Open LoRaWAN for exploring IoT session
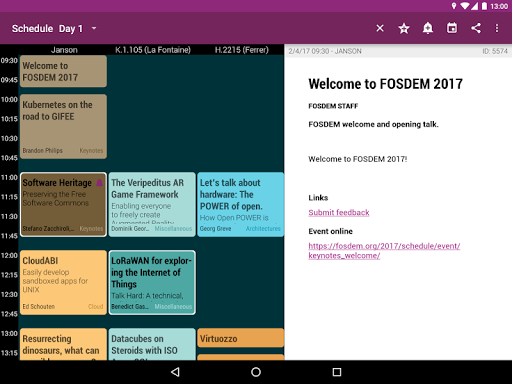Screen dimensions: 512x384 pos(152,283)
